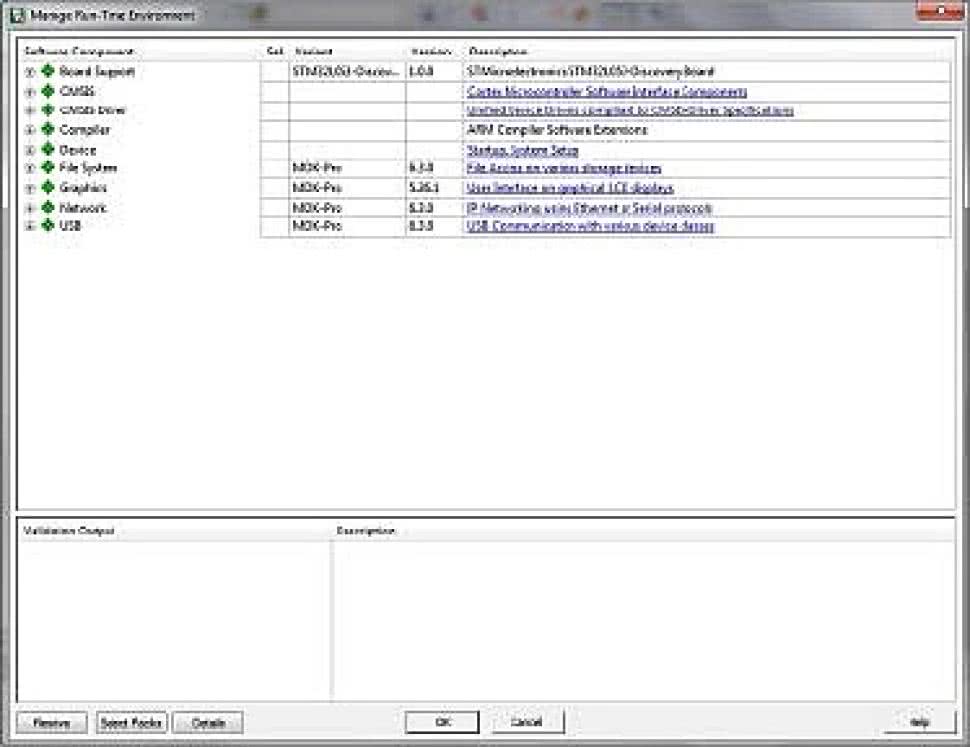Expand the USB component tree node
The width and height of the screenshot is (970, 747).
30,227
